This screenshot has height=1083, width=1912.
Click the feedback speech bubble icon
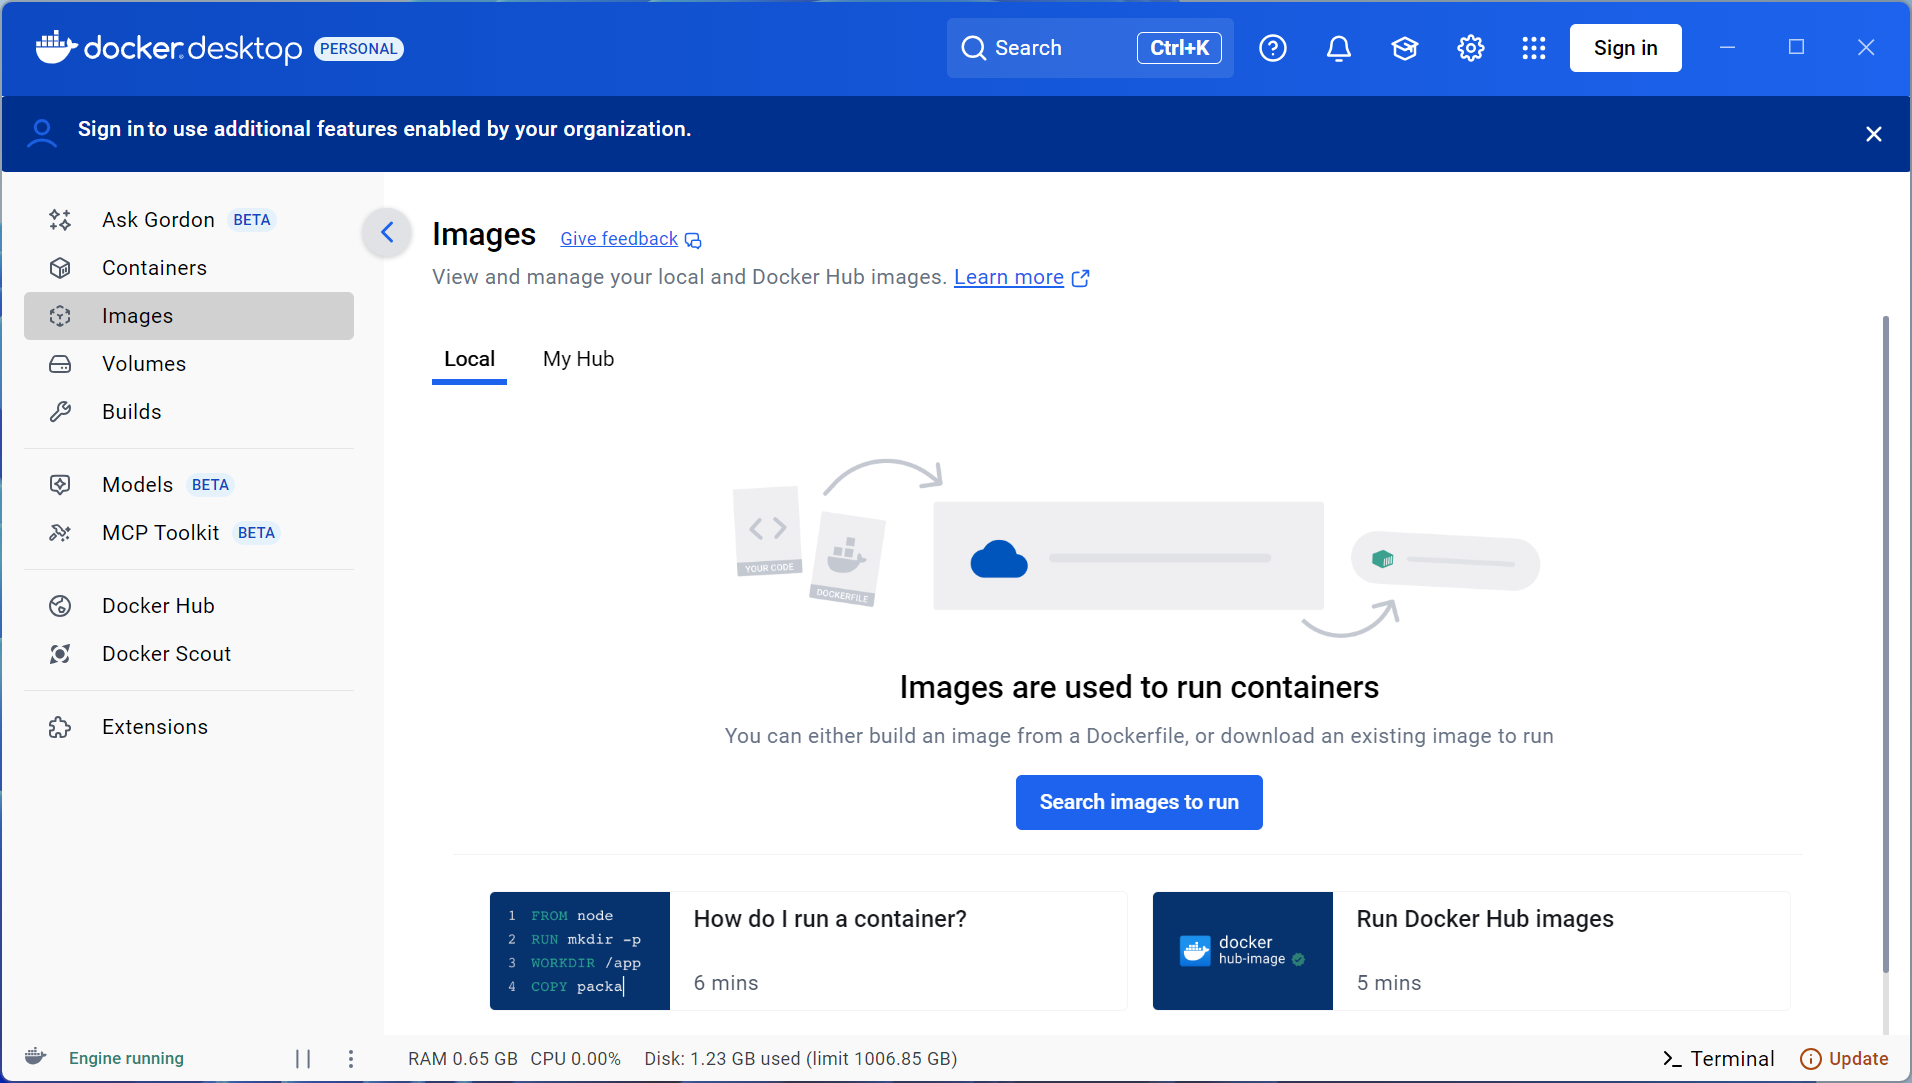pos(693,240)
